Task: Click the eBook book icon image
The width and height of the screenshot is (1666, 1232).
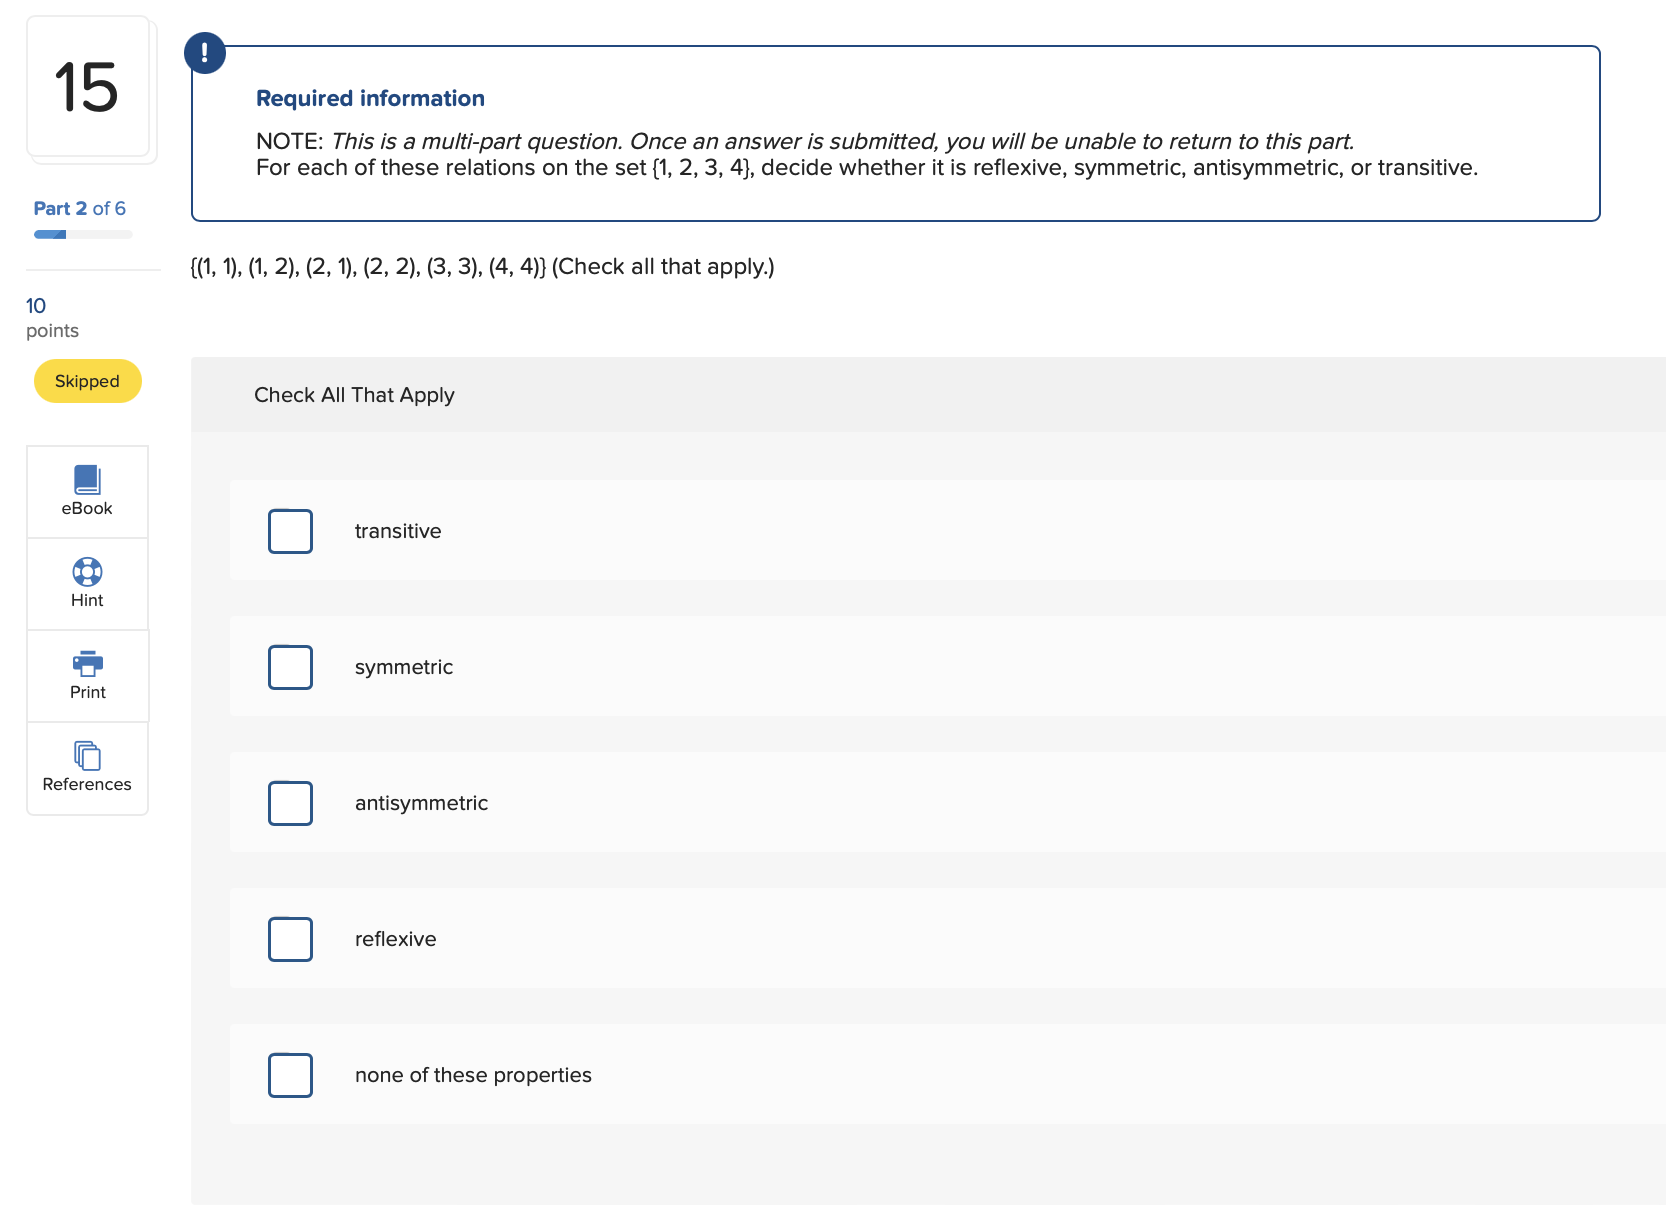Action: coord(87,479)
